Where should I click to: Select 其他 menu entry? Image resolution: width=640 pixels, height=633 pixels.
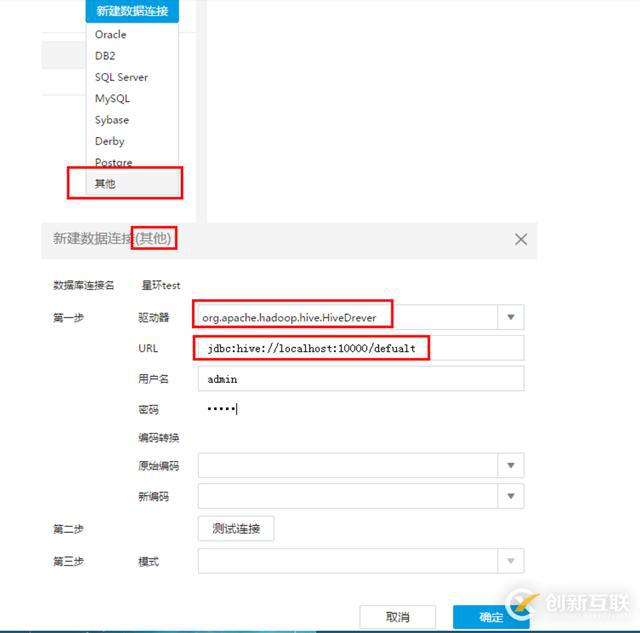pyautogui.click(x=132, y=184)
